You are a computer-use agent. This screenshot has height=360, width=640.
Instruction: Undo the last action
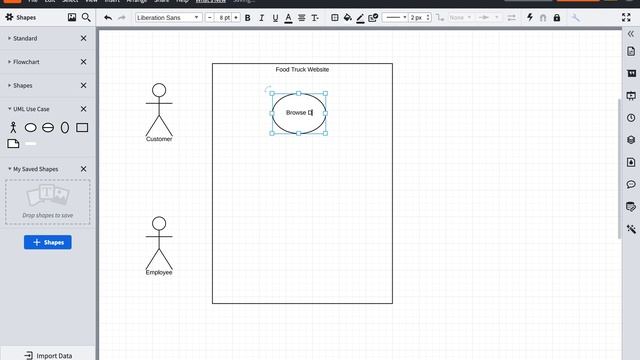108,18
